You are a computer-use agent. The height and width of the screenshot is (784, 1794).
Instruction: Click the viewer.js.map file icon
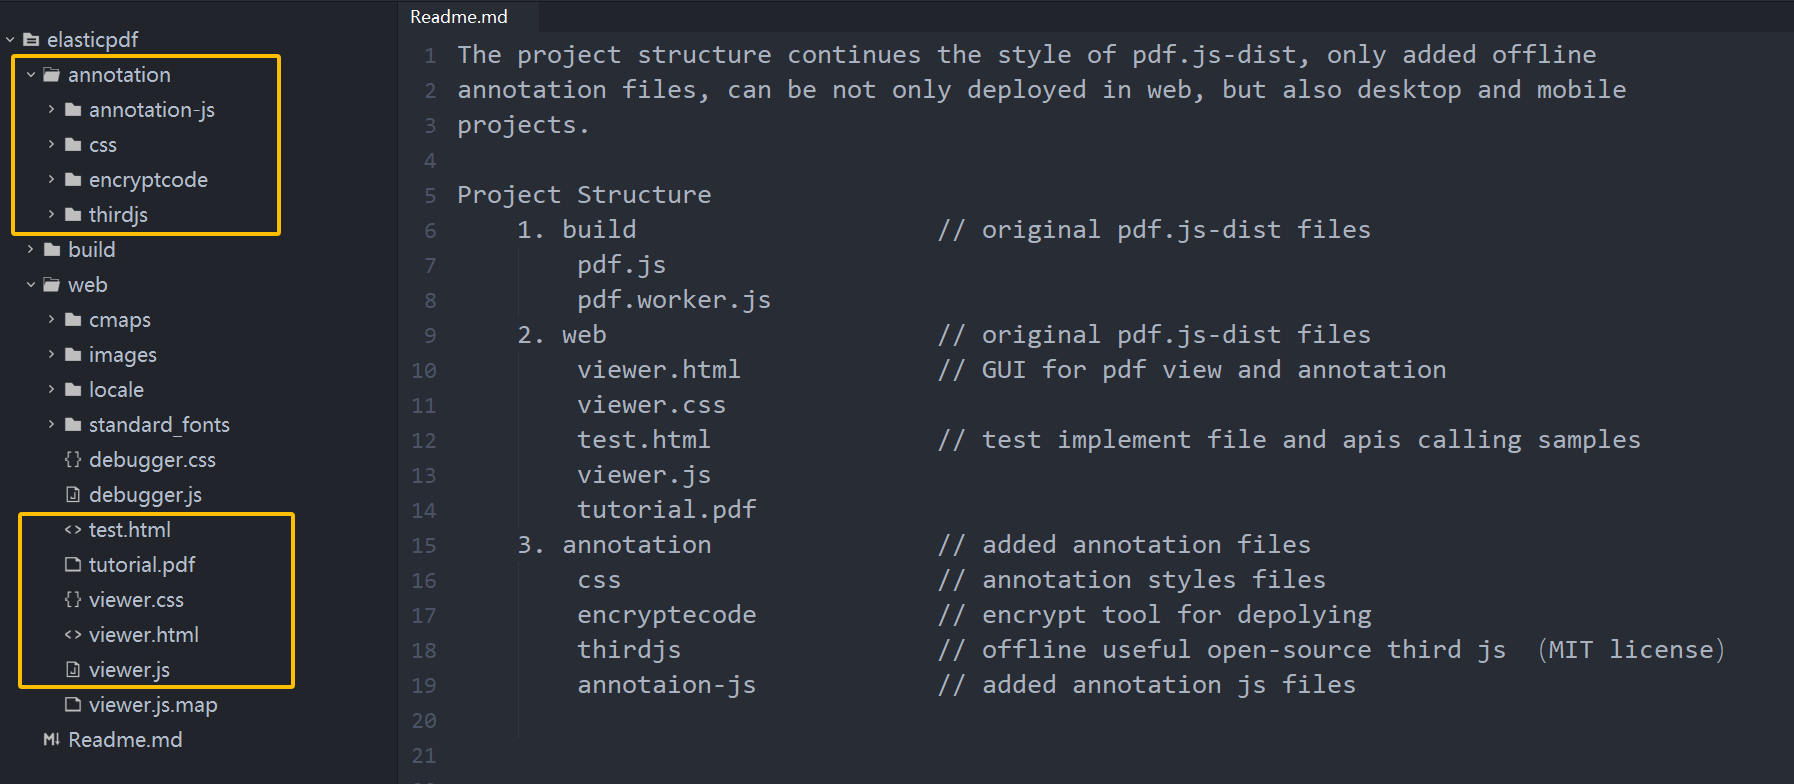72,705
